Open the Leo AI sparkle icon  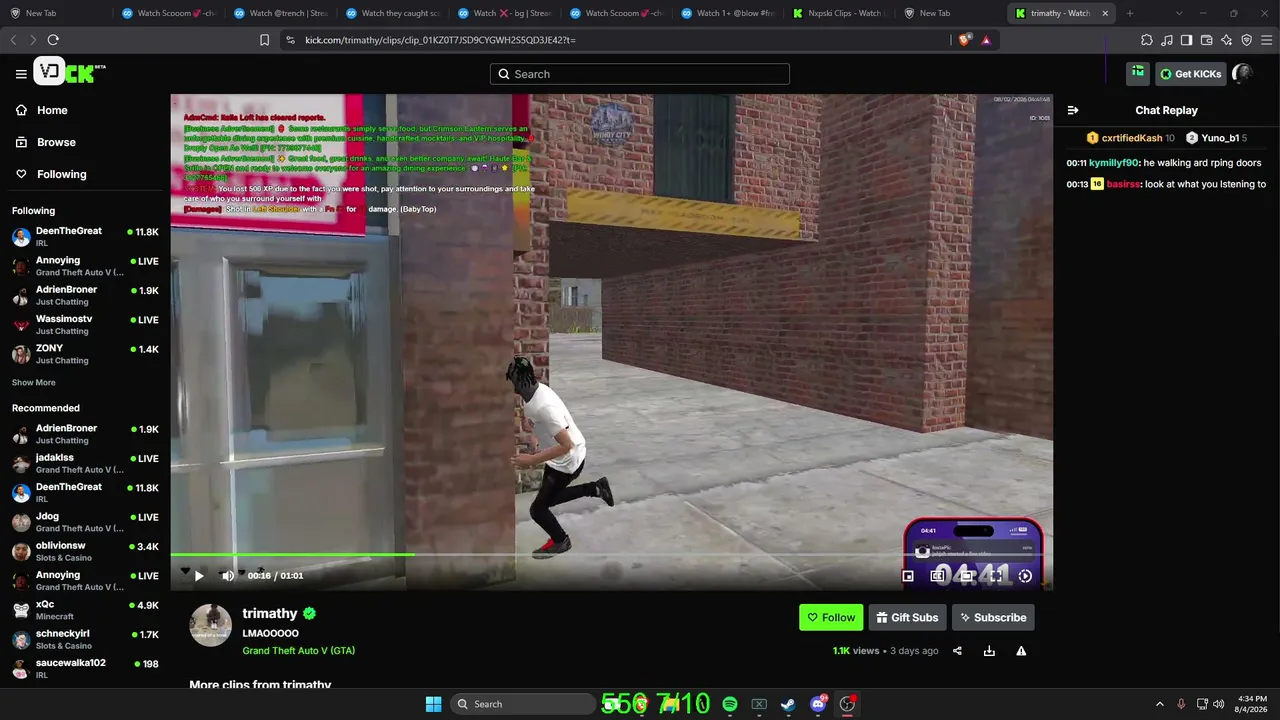point(1227,40)
